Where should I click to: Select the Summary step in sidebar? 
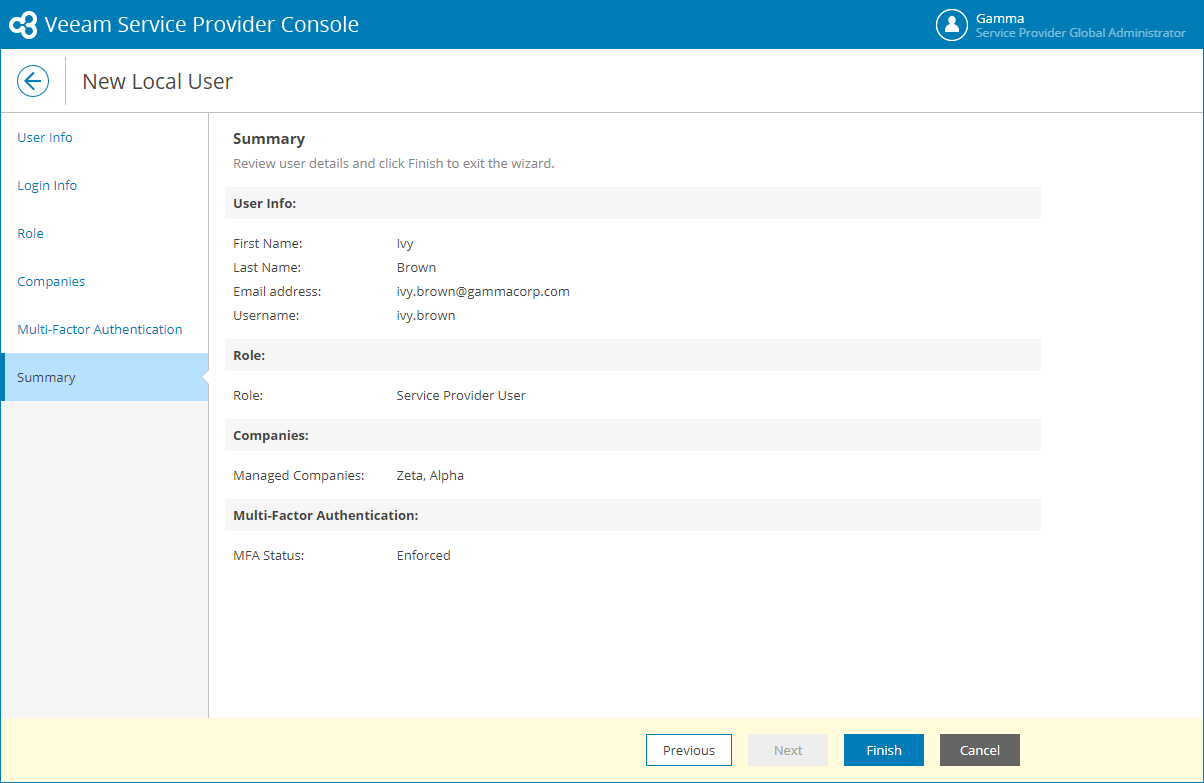coord(104,377)
